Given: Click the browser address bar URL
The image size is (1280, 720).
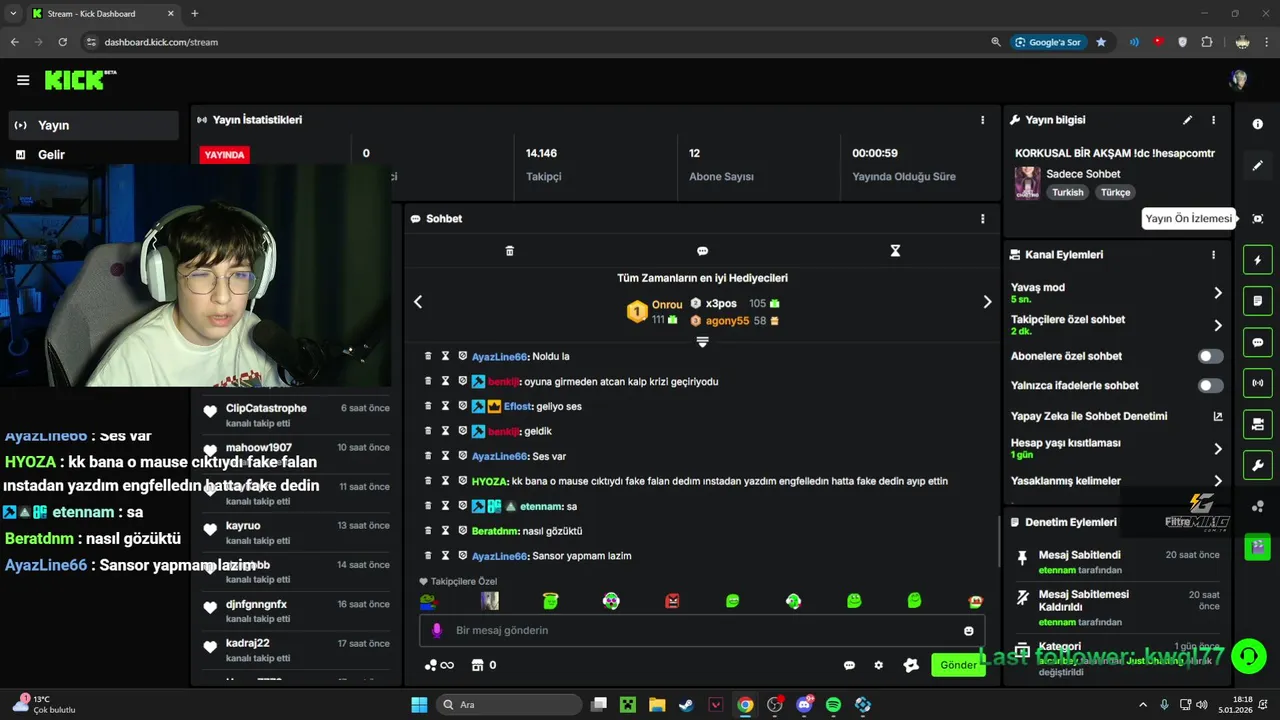Looking at the screenshot, I should 161,42.
